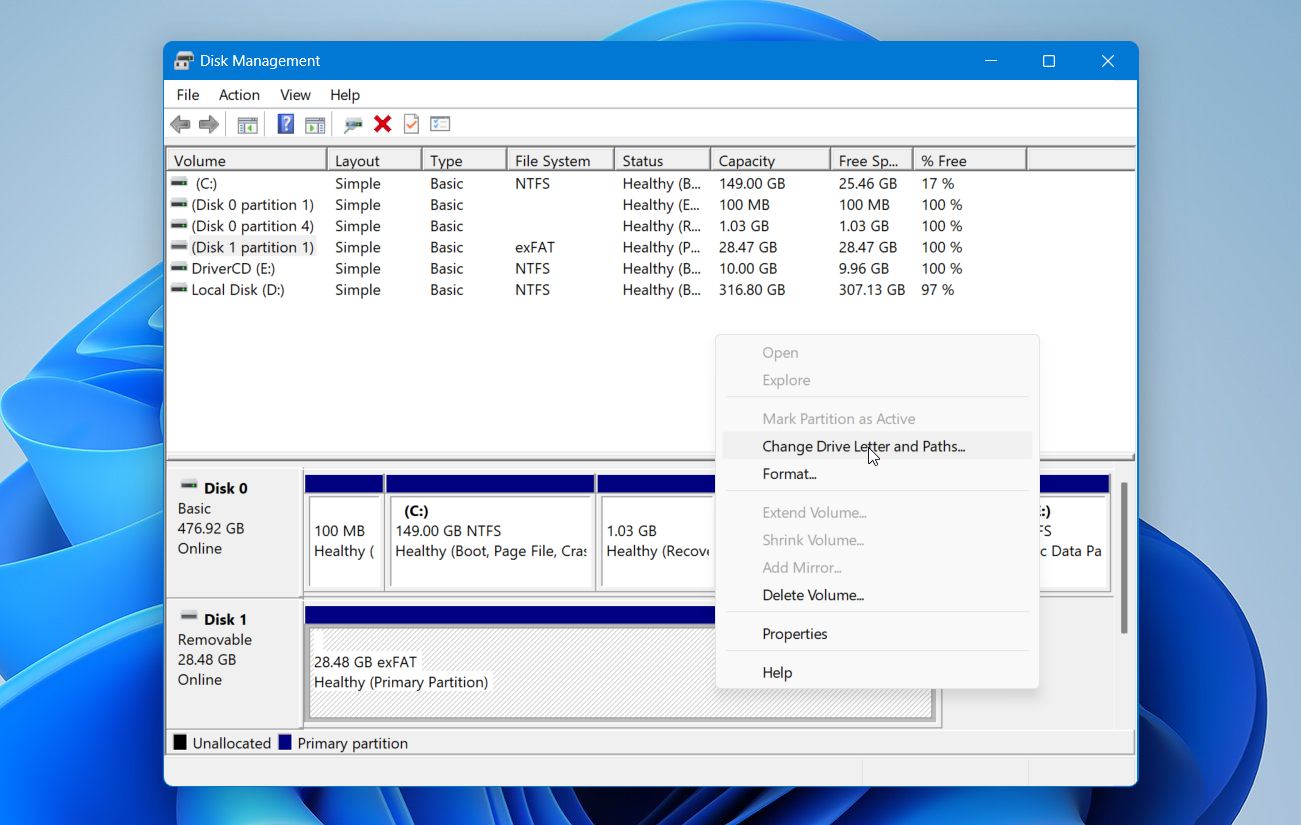Select the (Disk 0 partition 1) volume row
The height and width of the screenshot is (825, 1301).
650,205
